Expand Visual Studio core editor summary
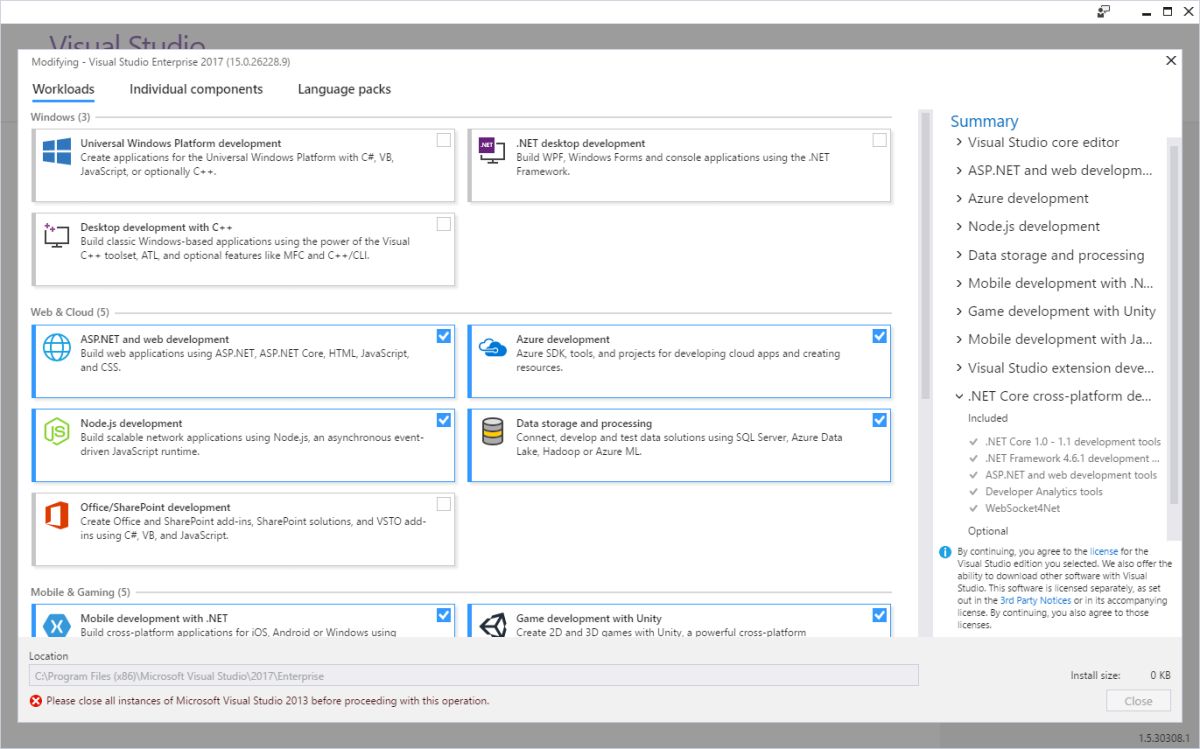The image size is (1200, 749). pyautogui.click(x=960, y=142)
